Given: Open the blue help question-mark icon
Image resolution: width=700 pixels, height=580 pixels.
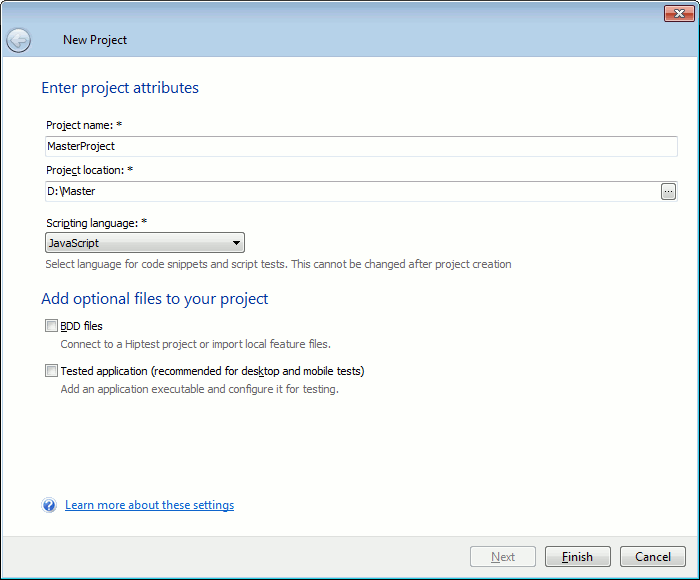Looking at the screenshot, I should 49,505.
